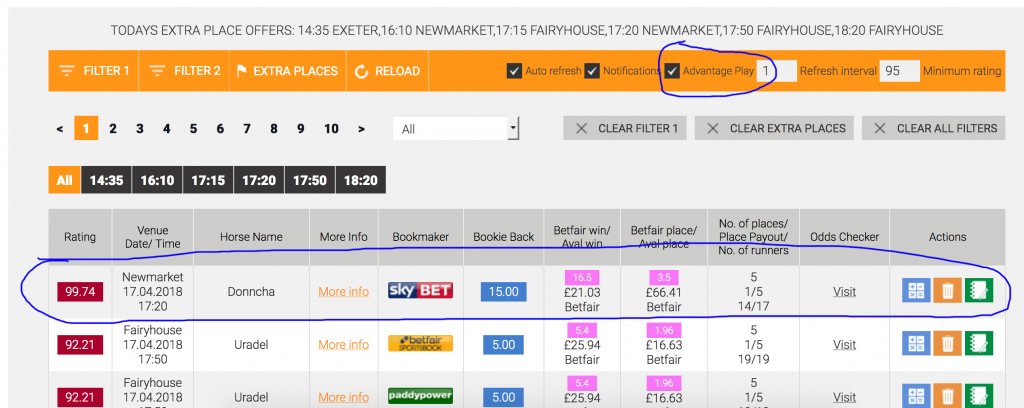Select page 1 in pagination
1024x408 pixels.
(86, 129)
